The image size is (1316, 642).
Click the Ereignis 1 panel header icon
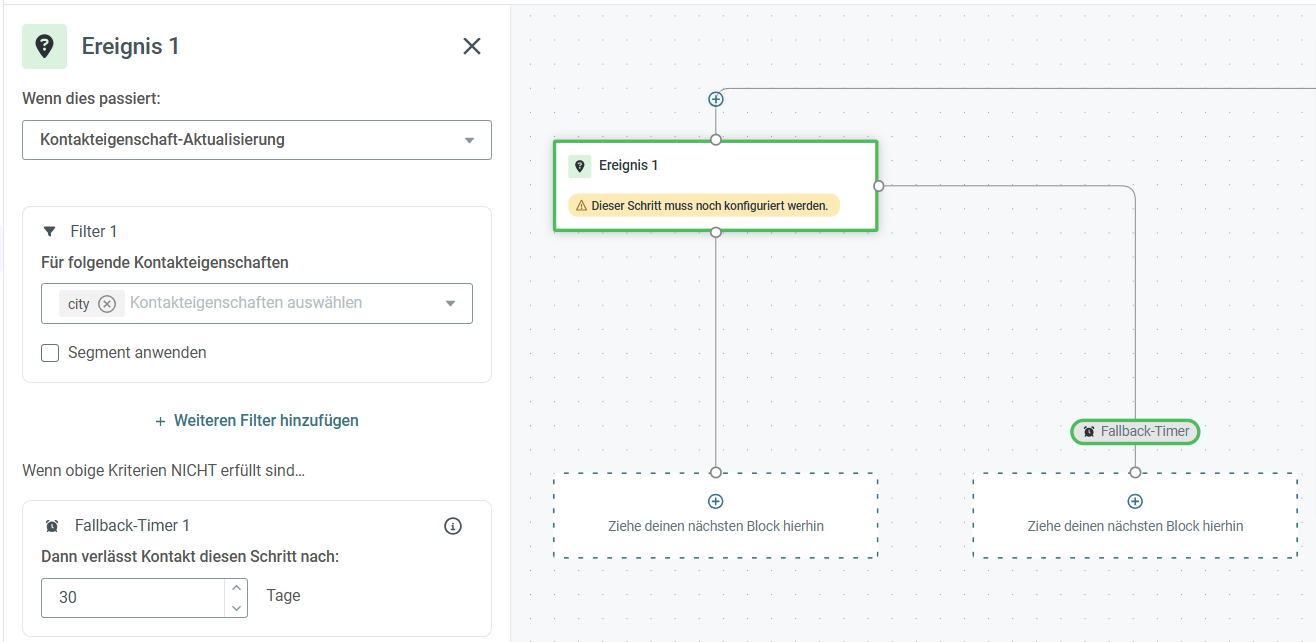point(44,46)
